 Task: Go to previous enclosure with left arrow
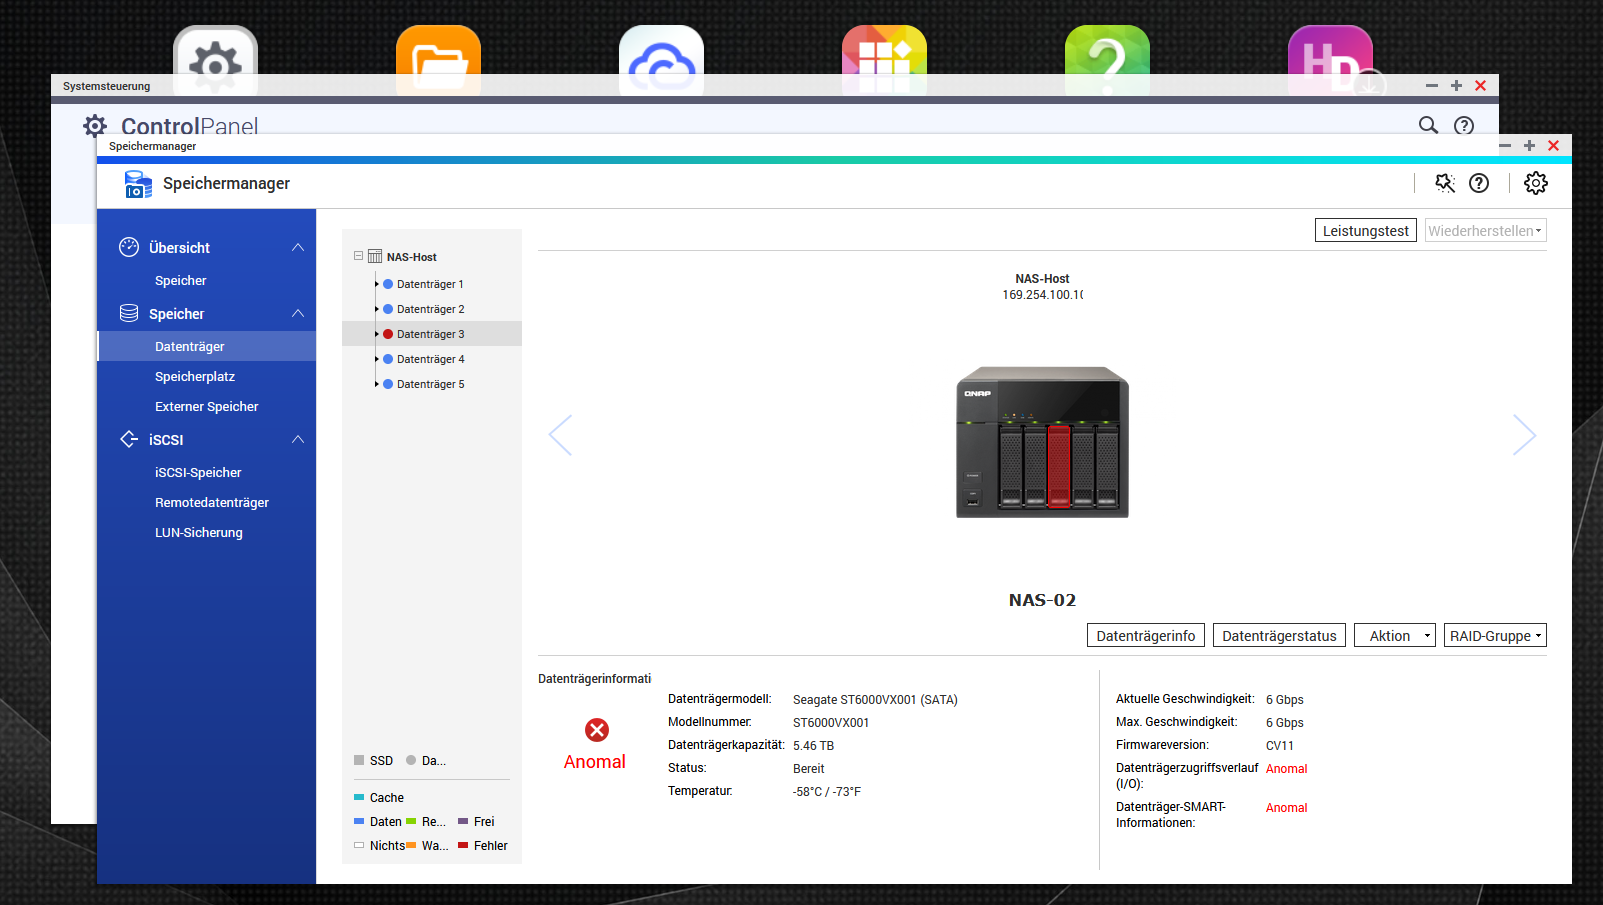[x=560, y=435]
